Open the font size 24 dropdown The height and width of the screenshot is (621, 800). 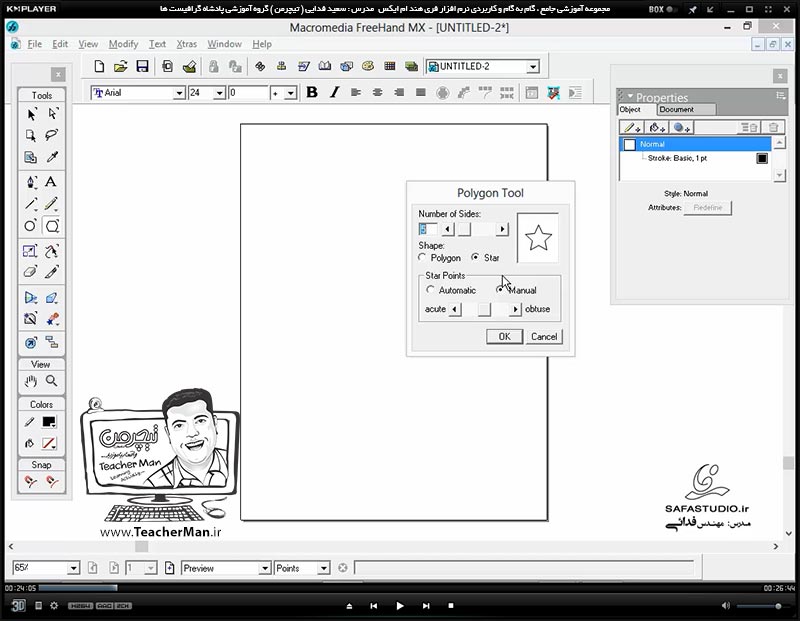click(x=219, y=93)
